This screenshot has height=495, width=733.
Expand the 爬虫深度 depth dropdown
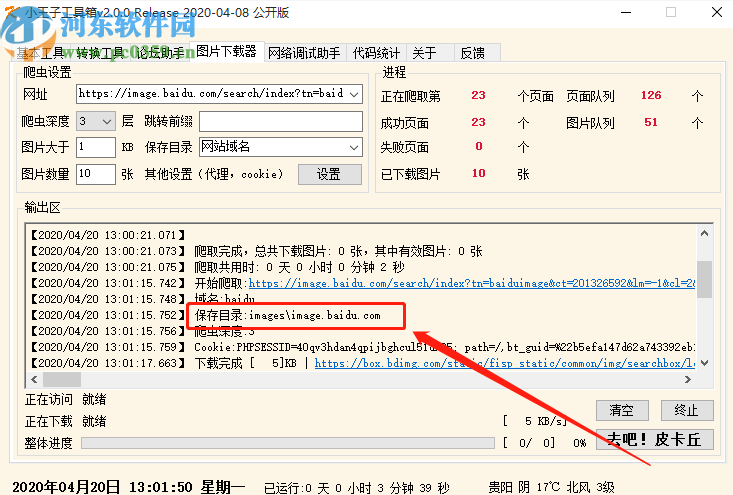tap(107, 122)
